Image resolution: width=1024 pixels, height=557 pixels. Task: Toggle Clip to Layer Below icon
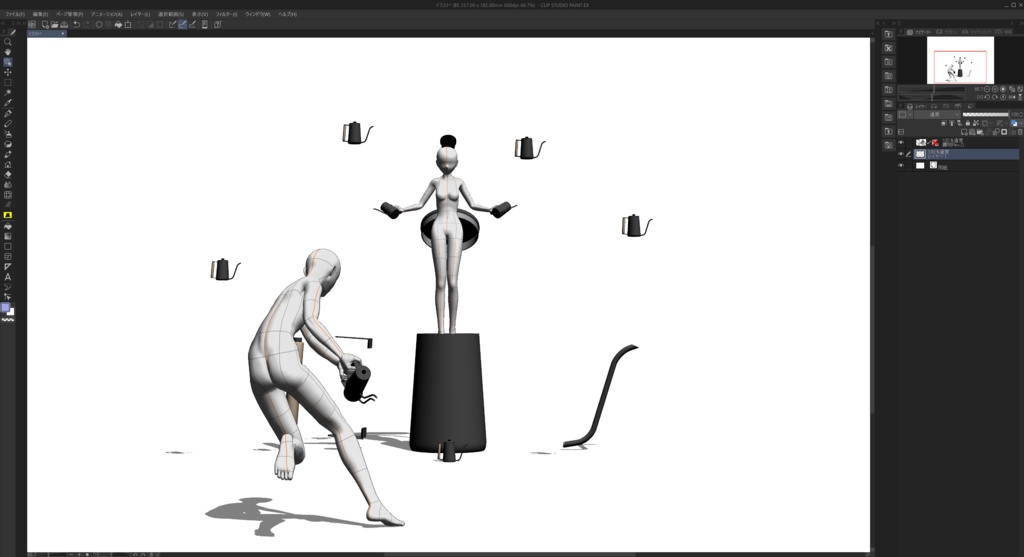click(x=944, y=123)
